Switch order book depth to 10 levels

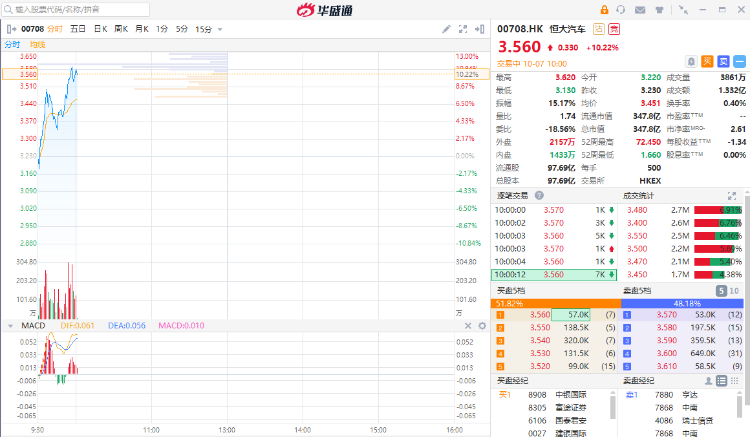(x=736, y=291)
